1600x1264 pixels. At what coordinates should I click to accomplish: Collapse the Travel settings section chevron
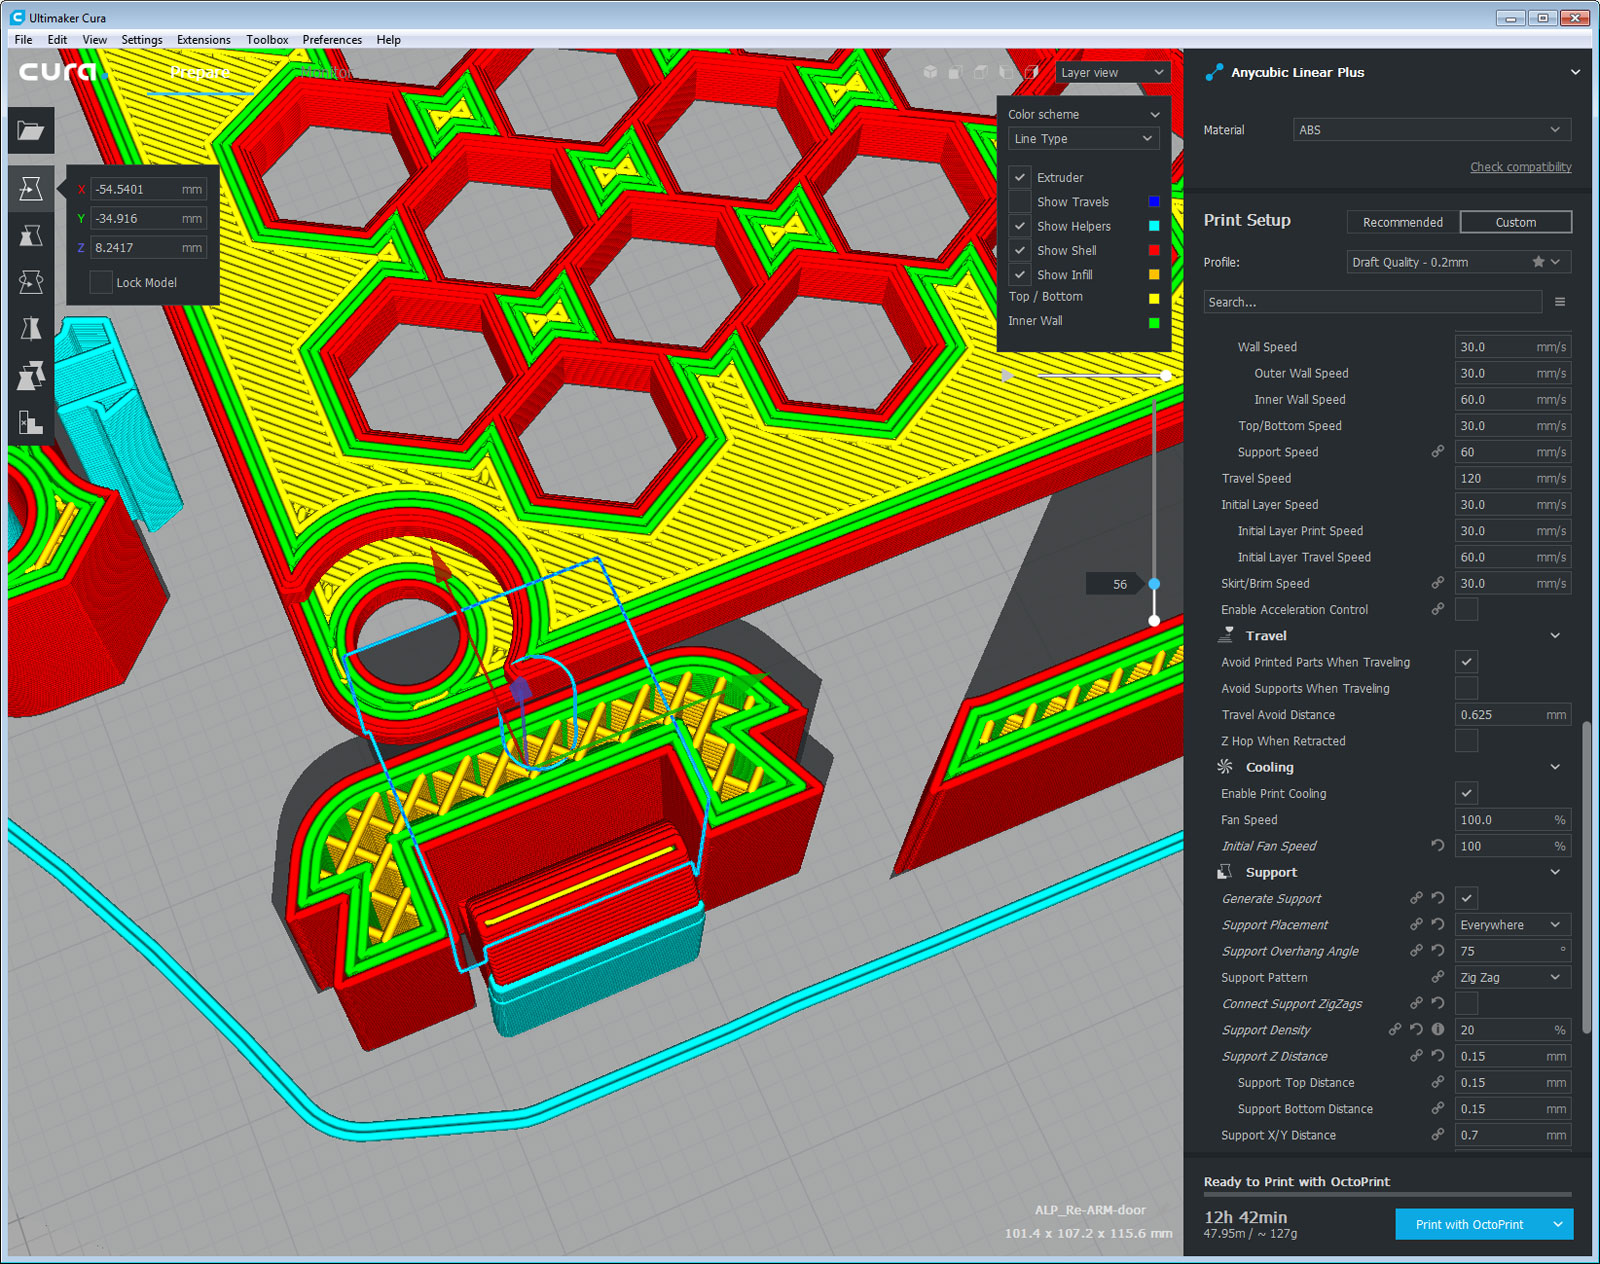pos(1555,636)
